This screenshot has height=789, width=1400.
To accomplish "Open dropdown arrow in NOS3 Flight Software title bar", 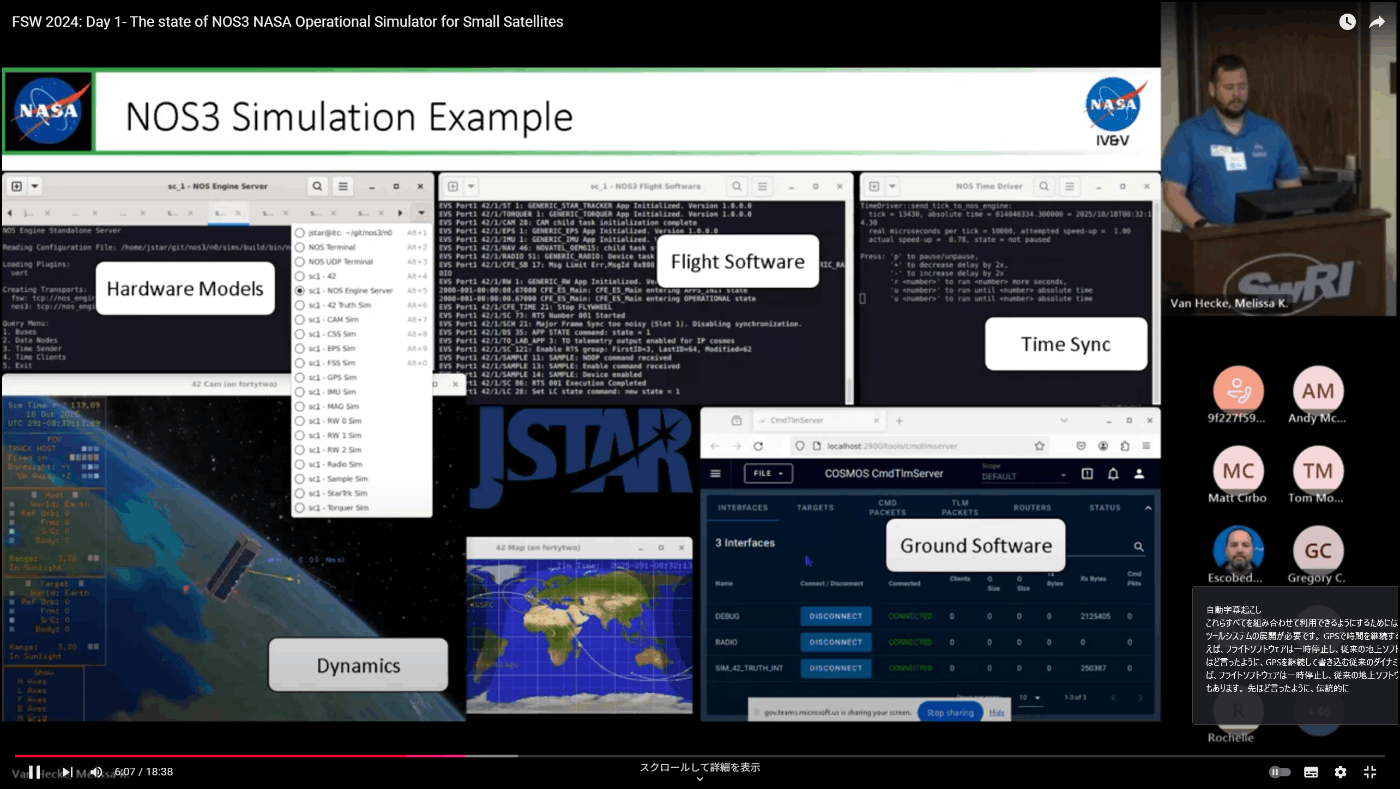I will point(471,186).
